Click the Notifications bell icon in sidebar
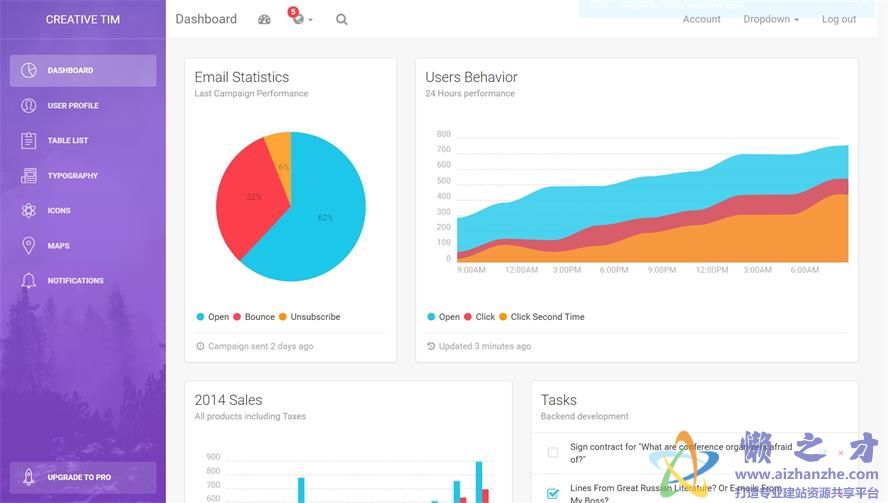888x503 pixels. pos(29,281)
